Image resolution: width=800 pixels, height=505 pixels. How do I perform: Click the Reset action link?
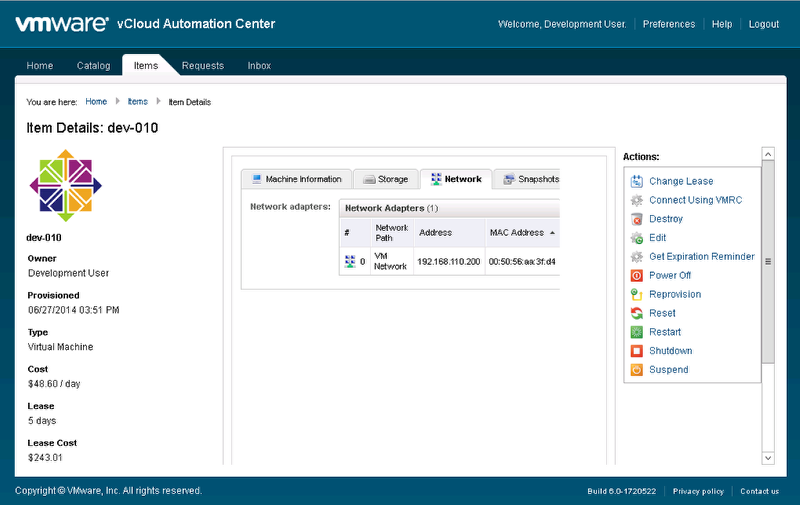(x=662, y=313)
